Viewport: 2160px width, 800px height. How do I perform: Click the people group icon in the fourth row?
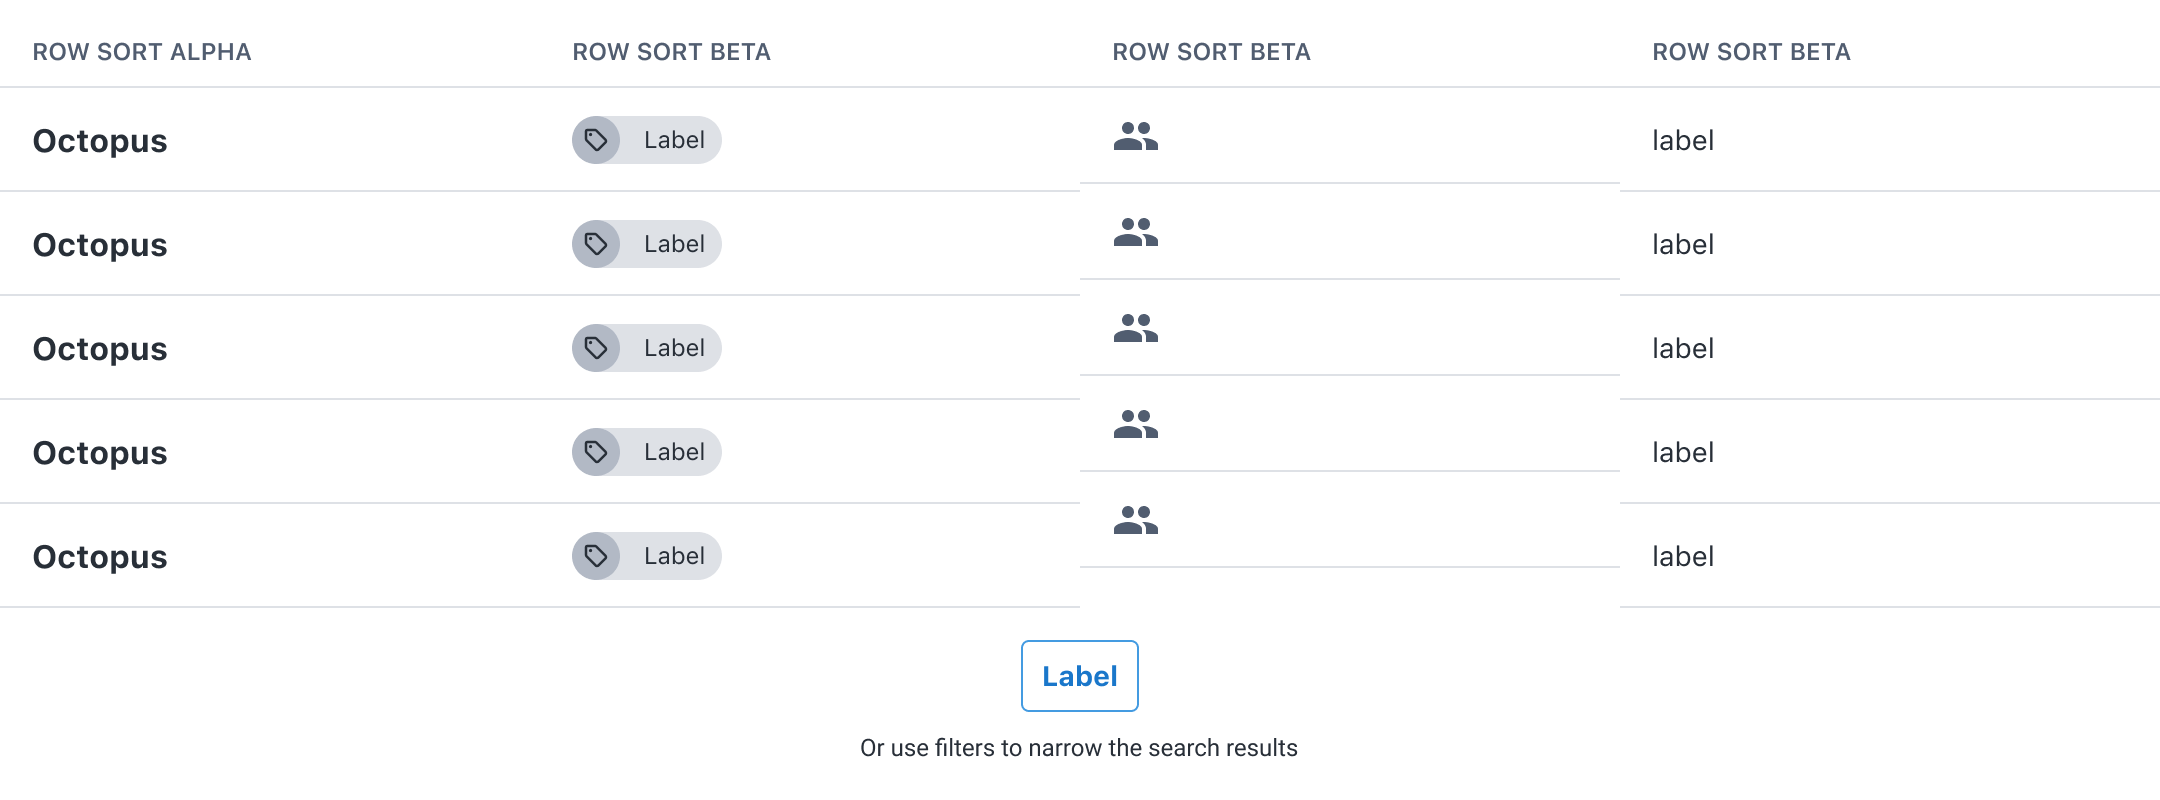[1135, 424]
